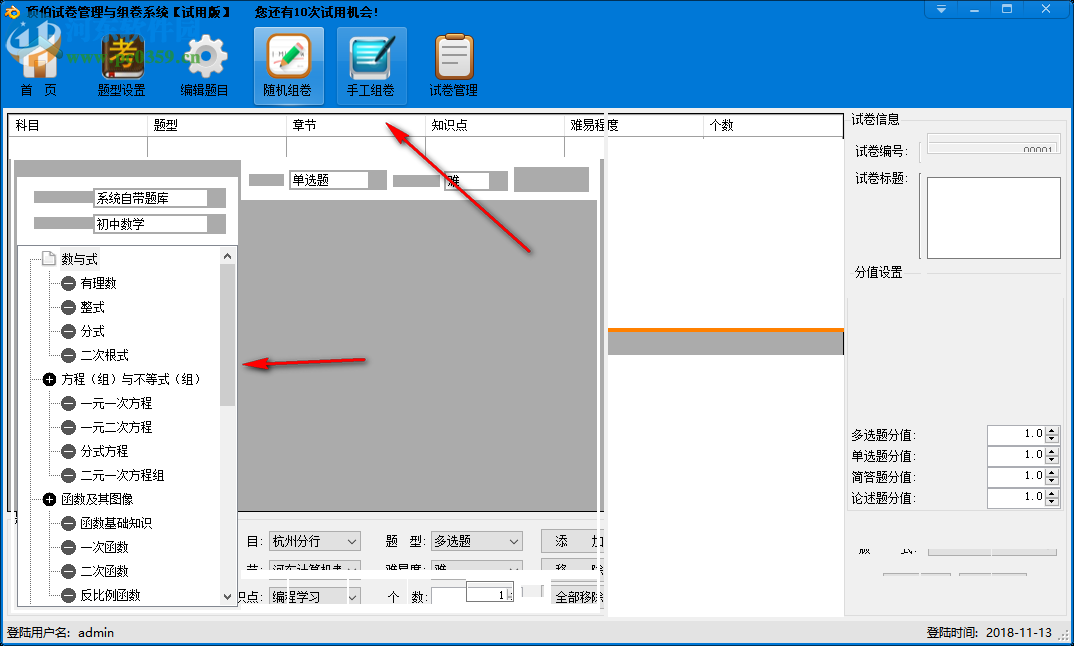Select 随机组卷 random paper generation
Image resolution: width=1074 pixels, height=646 pixels.
288,66
